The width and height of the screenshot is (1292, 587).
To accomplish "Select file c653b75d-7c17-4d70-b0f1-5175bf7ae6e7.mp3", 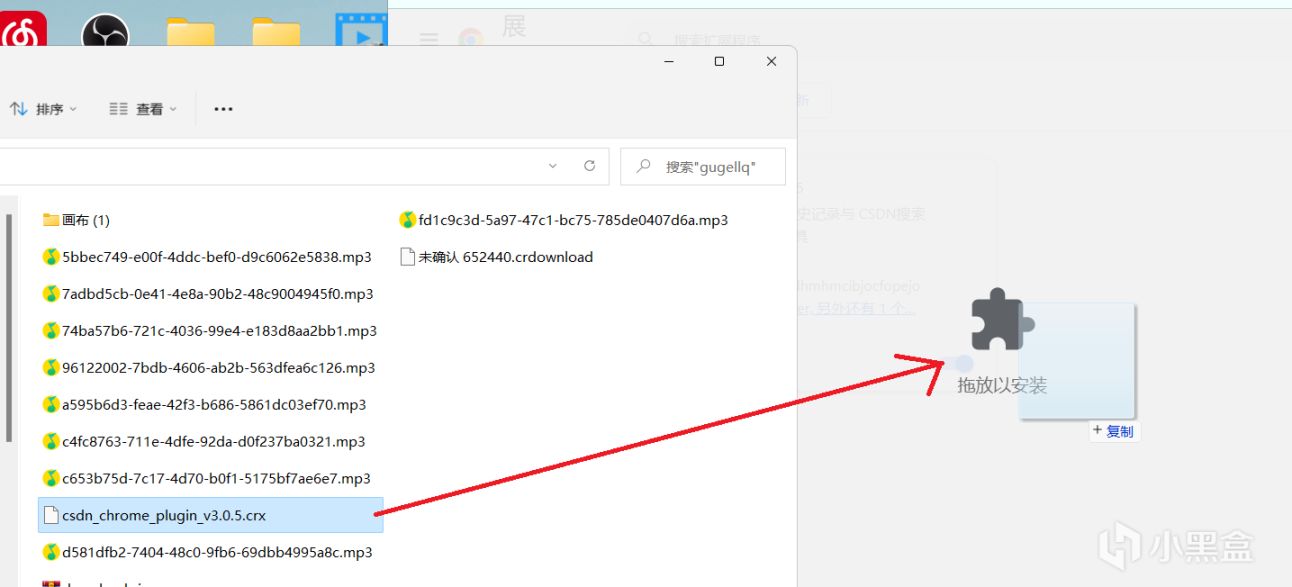I will (x=207, y=479).
